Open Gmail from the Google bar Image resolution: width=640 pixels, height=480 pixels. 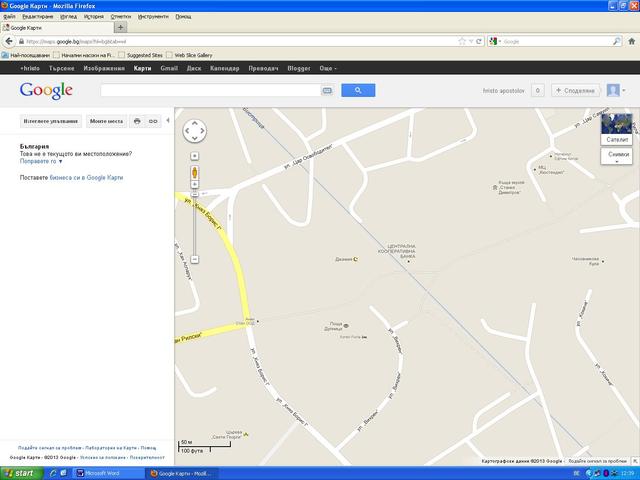coord(169,68)
